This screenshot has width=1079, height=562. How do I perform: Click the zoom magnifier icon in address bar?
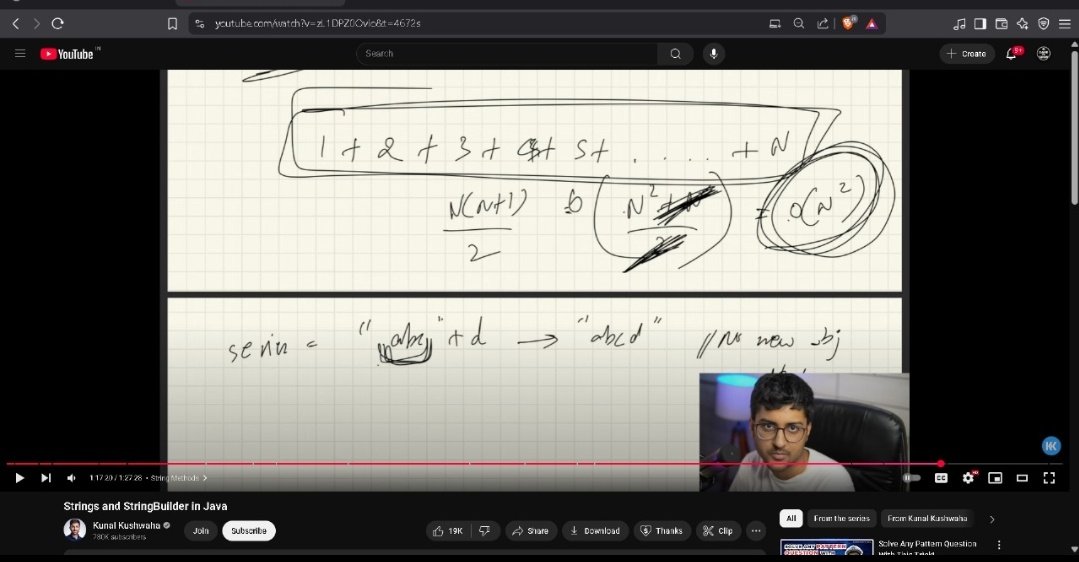coord(799,23)
